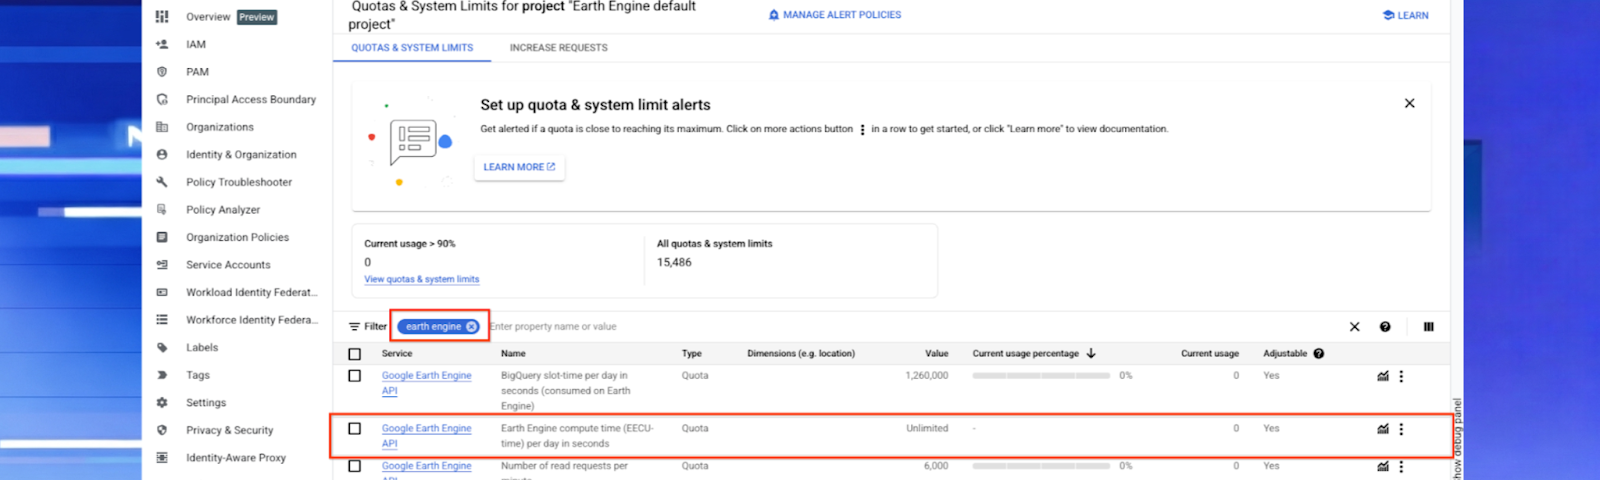This screenshot has height=480, width=1600.
Task: Open Service Accounts in the sidebar
Action: (x=228, y=265)
